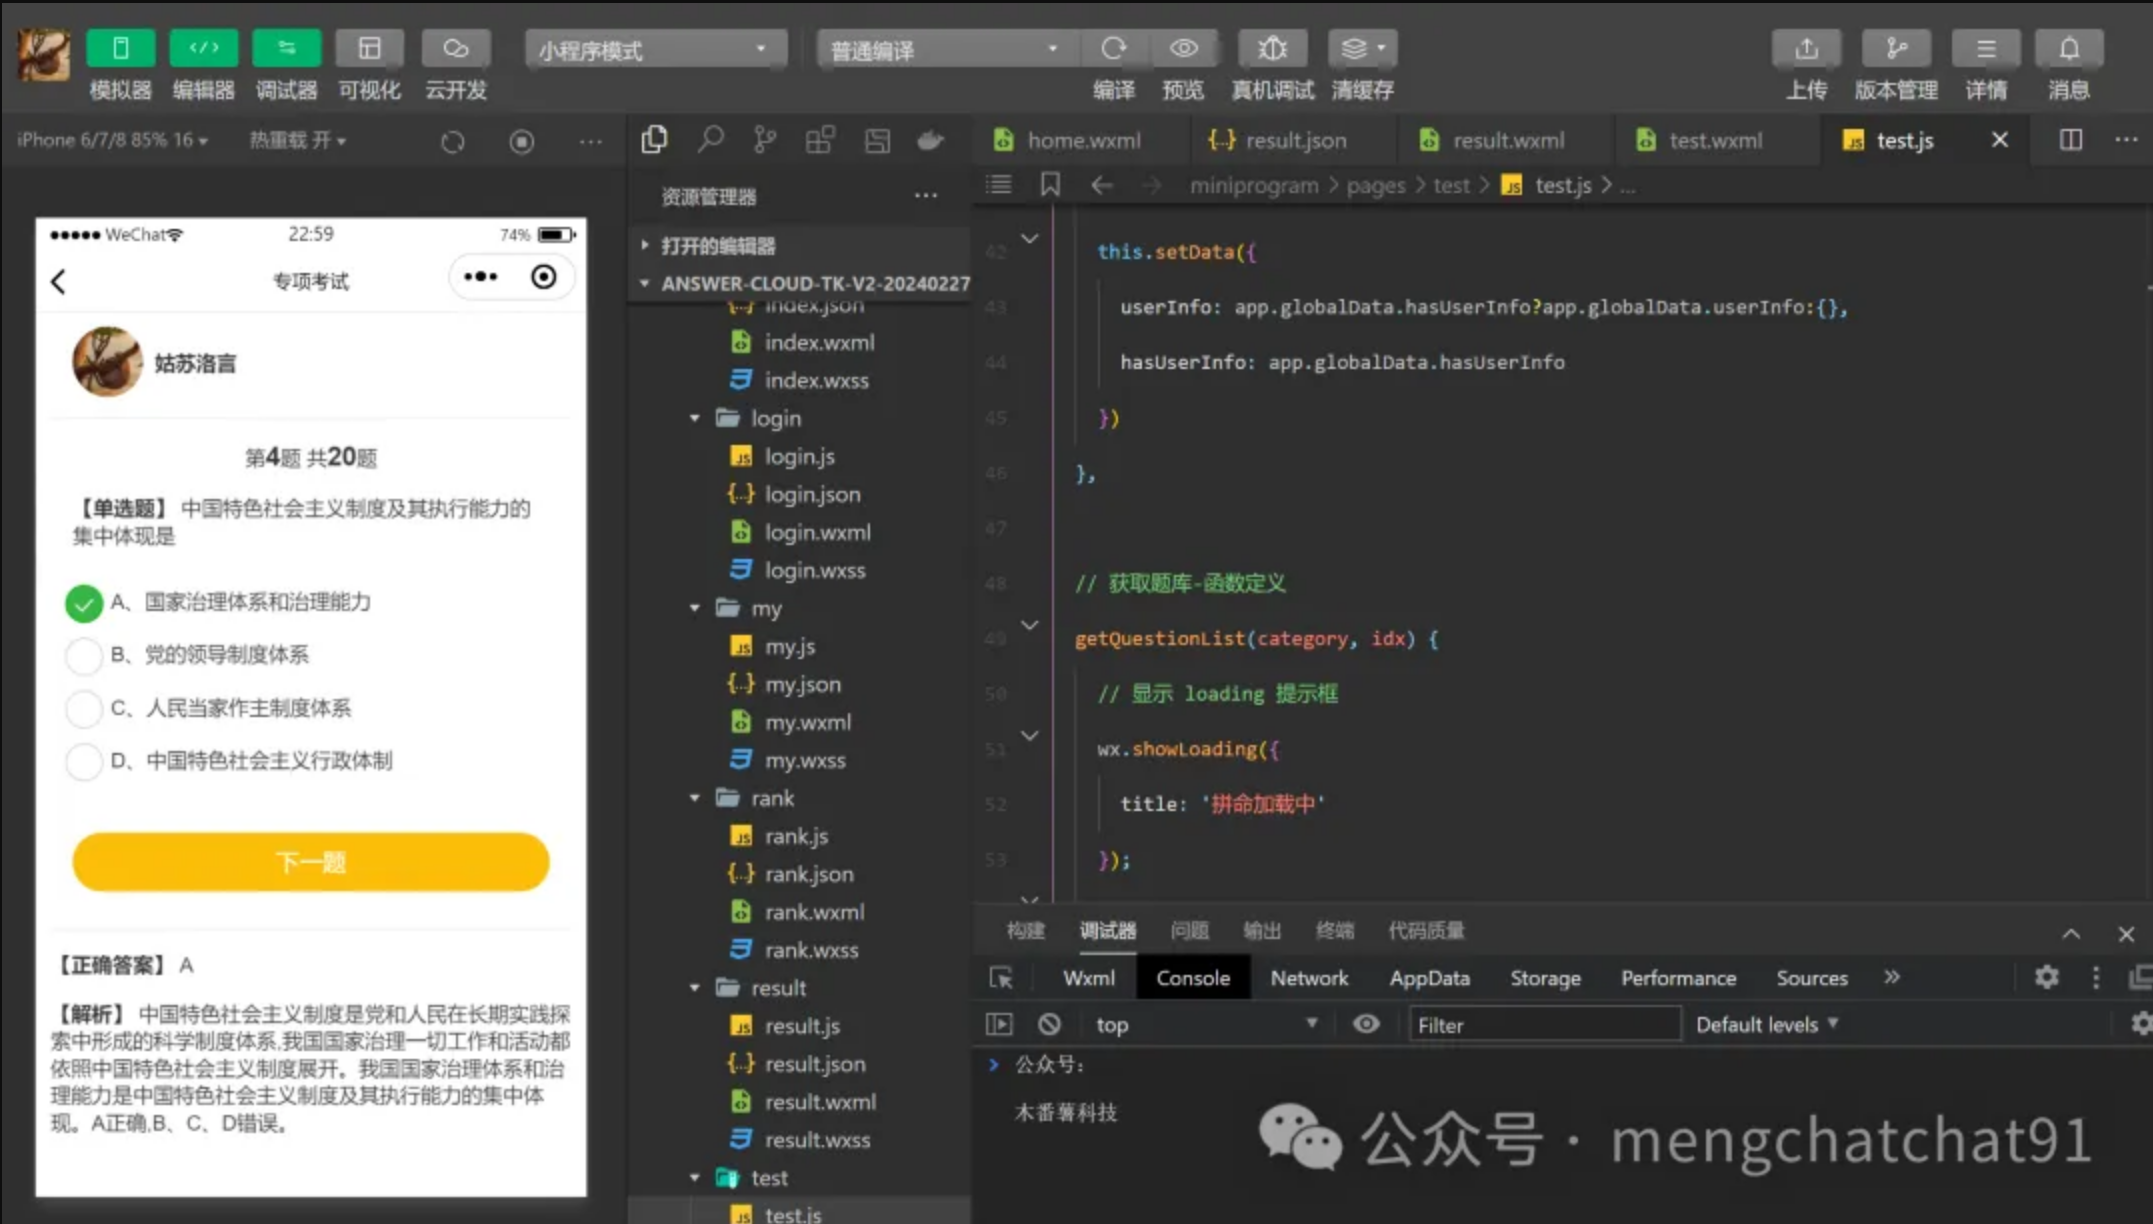Click the real-device debug bug icon
The width and height of the screenshot is (2153, 1224).
tap(1272, 48)
